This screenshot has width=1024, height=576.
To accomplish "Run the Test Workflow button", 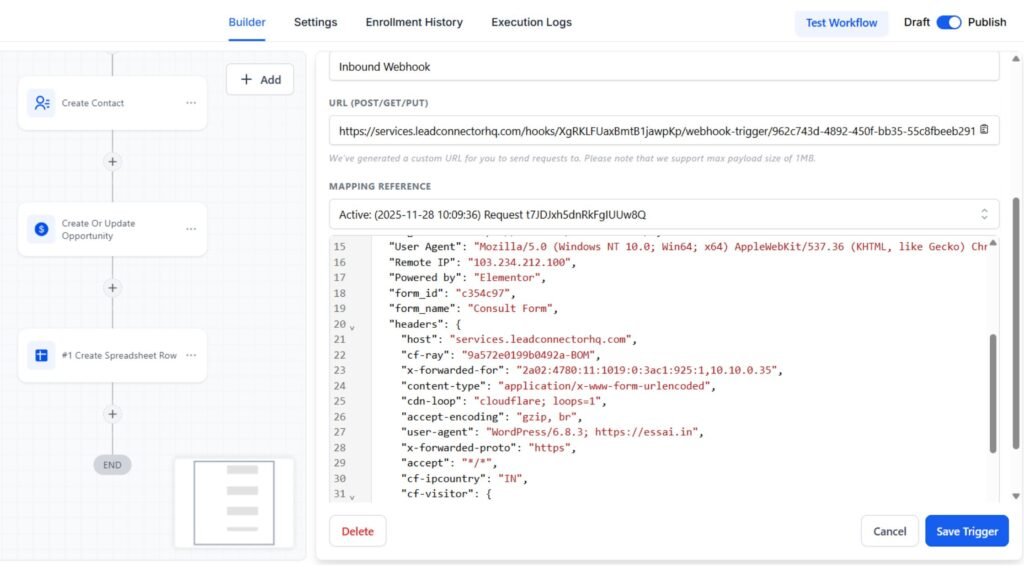I will 841,21.
